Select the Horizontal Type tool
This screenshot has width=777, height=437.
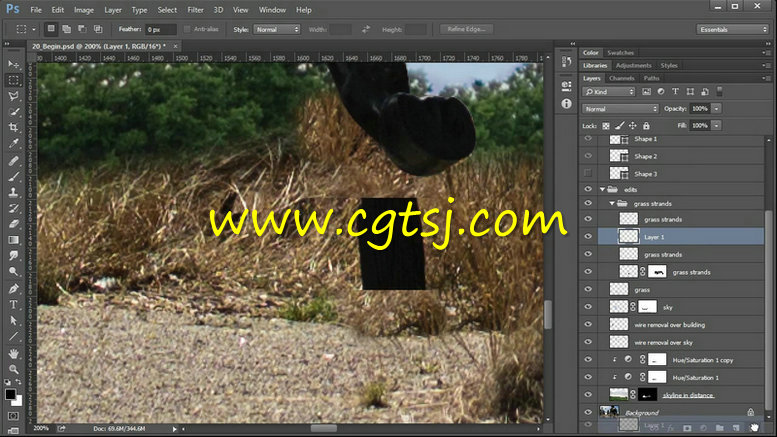point(13,305)
